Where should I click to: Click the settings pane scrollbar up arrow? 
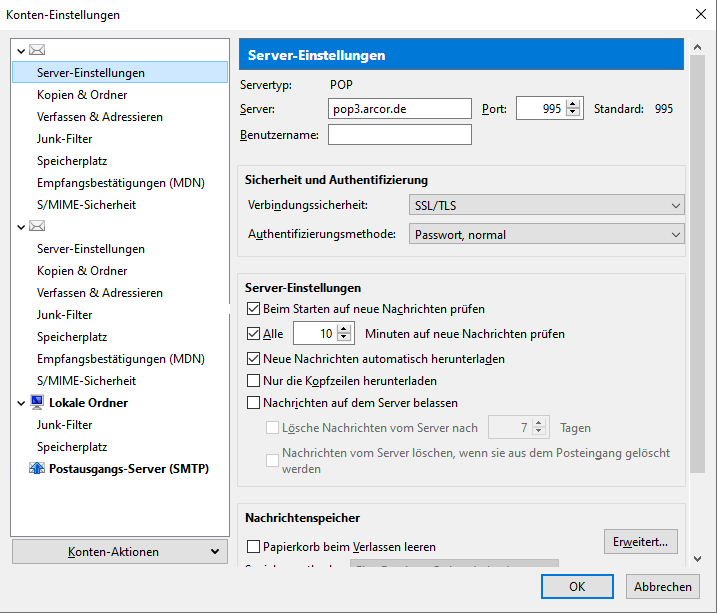point(697,47)
